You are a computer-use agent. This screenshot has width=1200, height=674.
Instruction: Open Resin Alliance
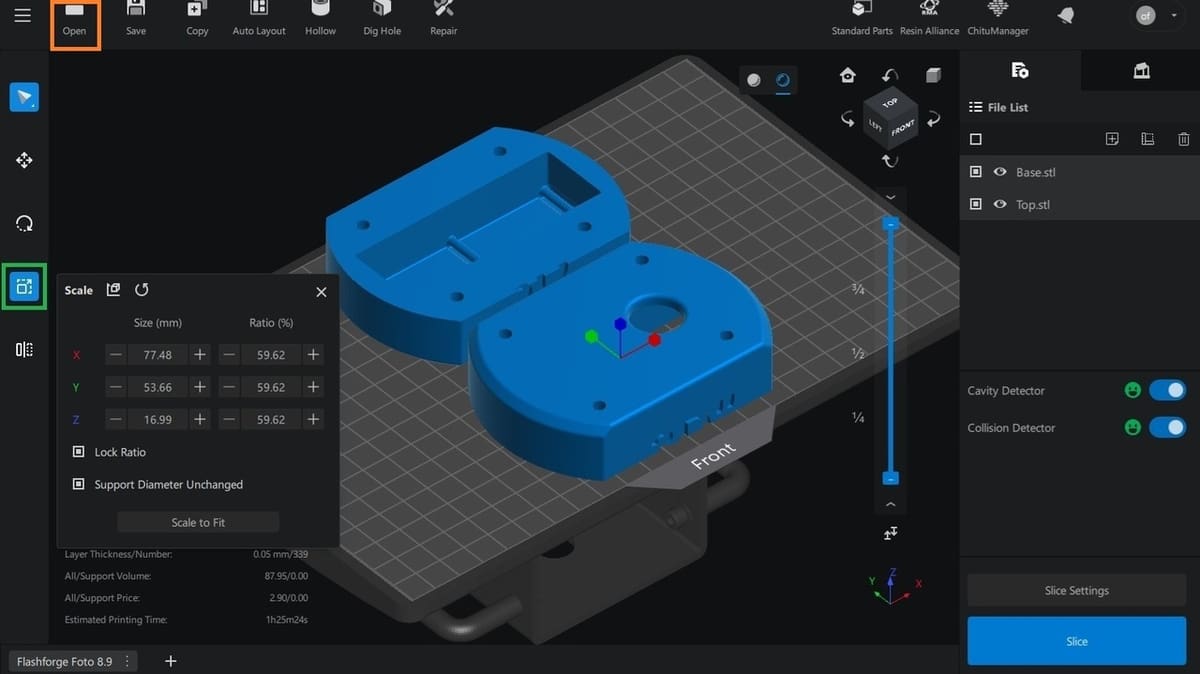pos(929,19)
